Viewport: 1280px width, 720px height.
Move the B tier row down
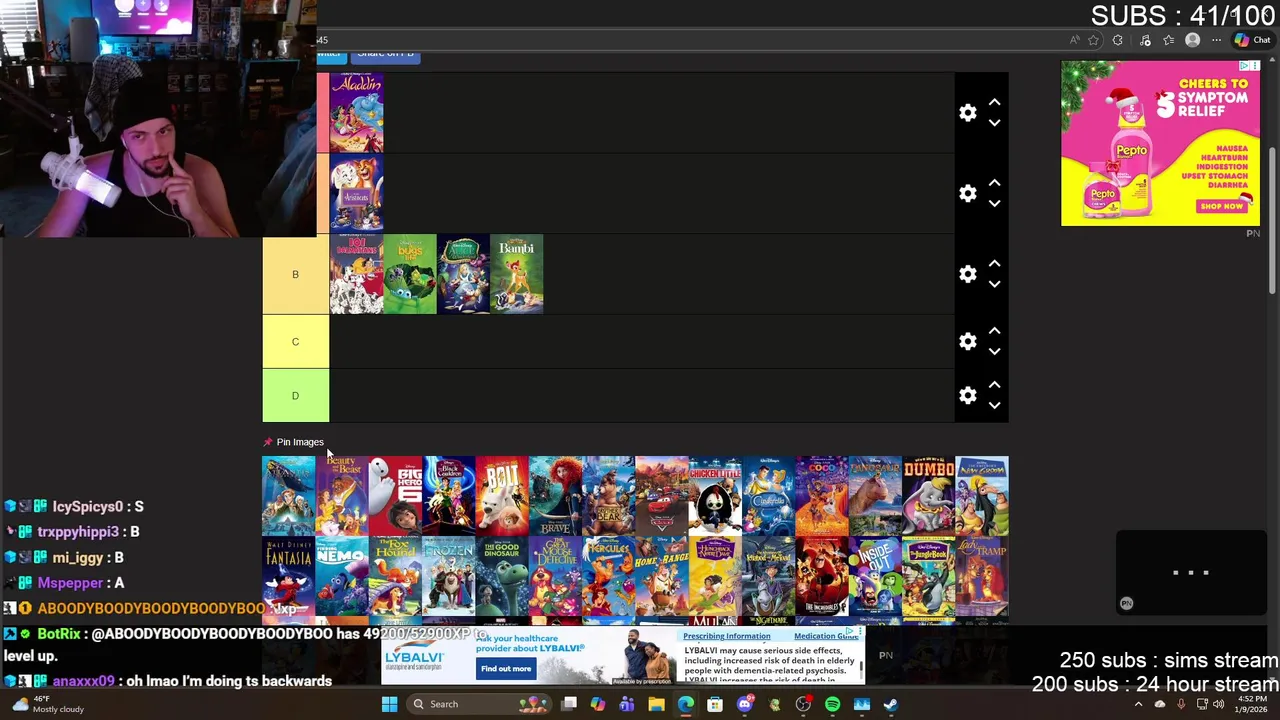click(x=994, y=284)
